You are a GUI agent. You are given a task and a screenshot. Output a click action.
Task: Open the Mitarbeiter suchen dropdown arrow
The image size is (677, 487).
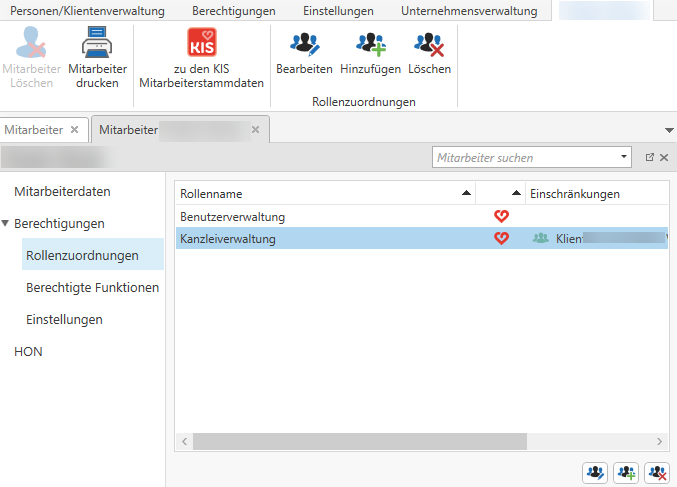click(x=624, y=157)
